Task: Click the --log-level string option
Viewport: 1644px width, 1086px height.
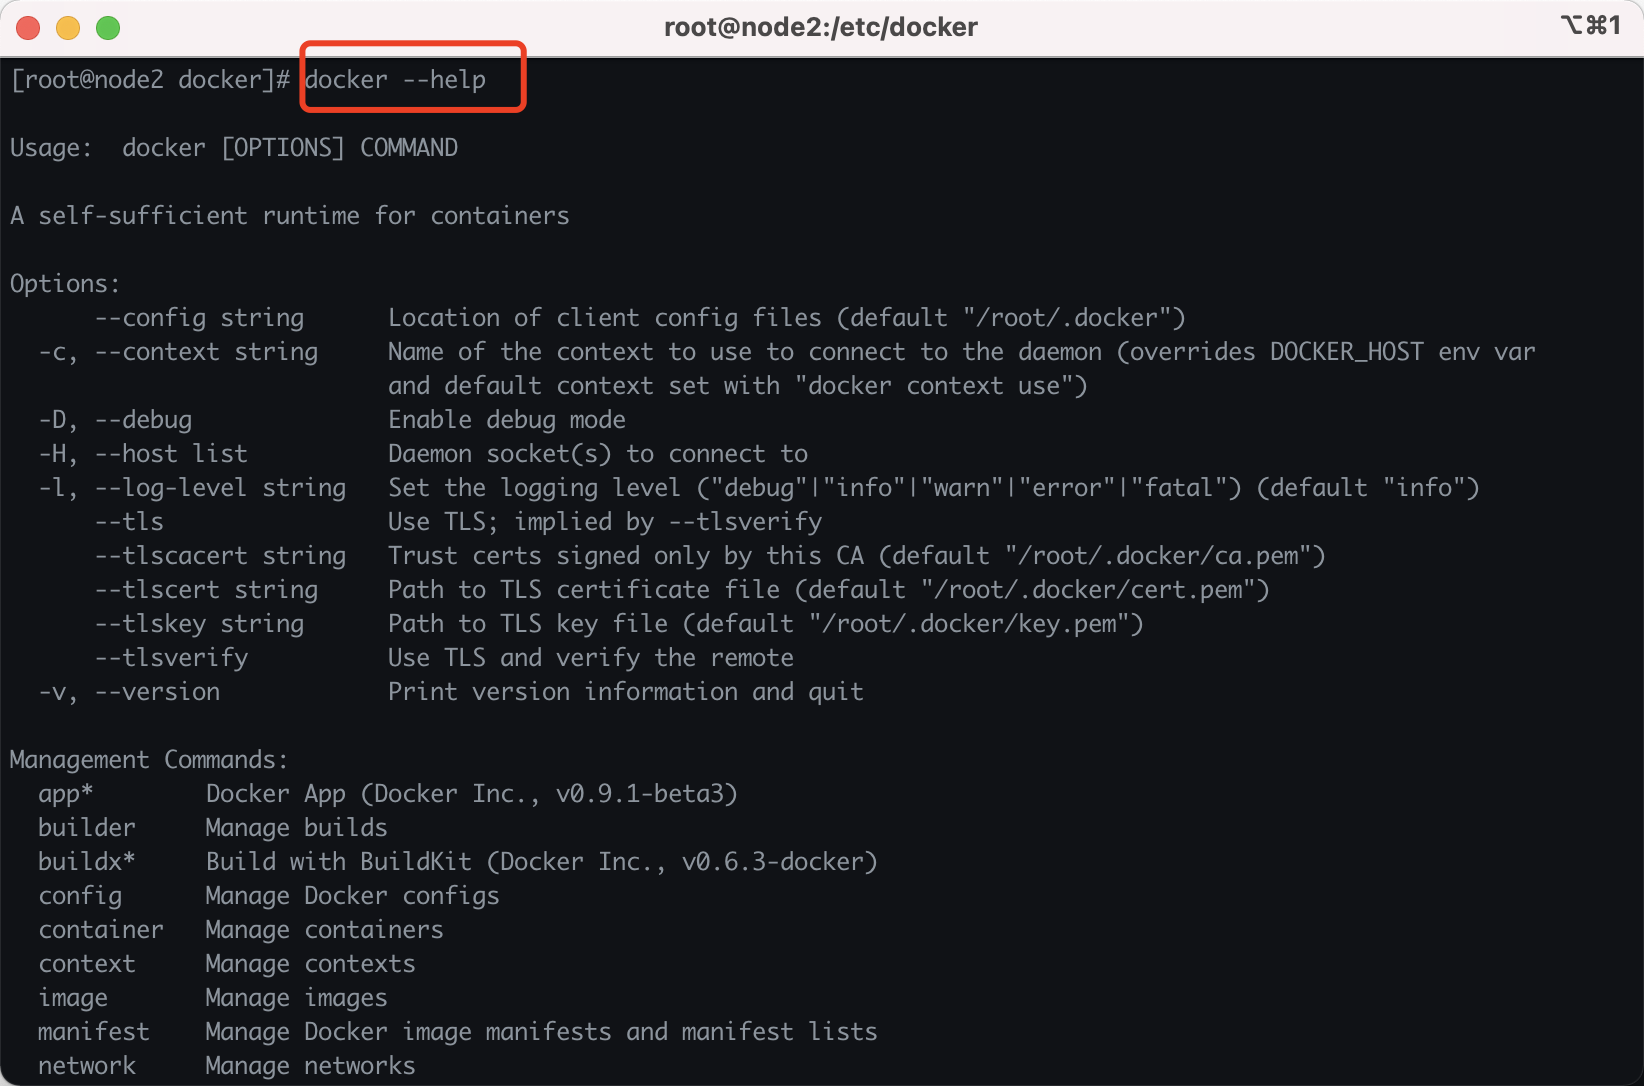Action: [x=220, y=488]
